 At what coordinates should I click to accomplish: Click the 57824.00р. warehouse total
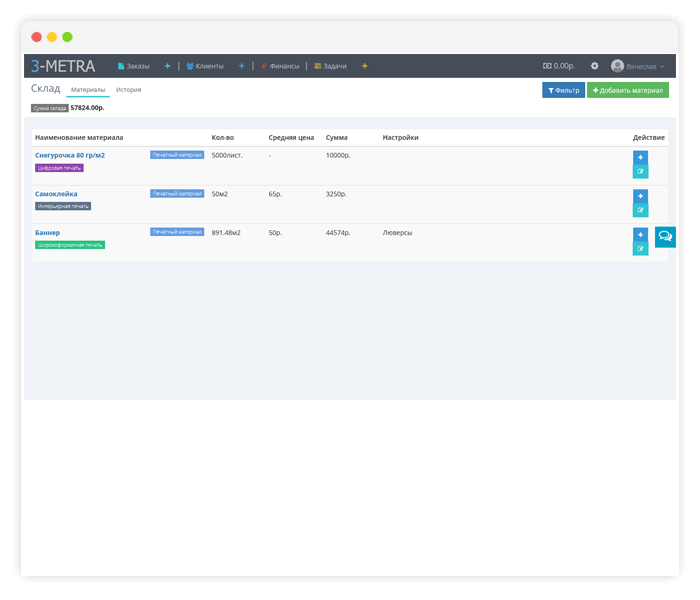(88, 108)
